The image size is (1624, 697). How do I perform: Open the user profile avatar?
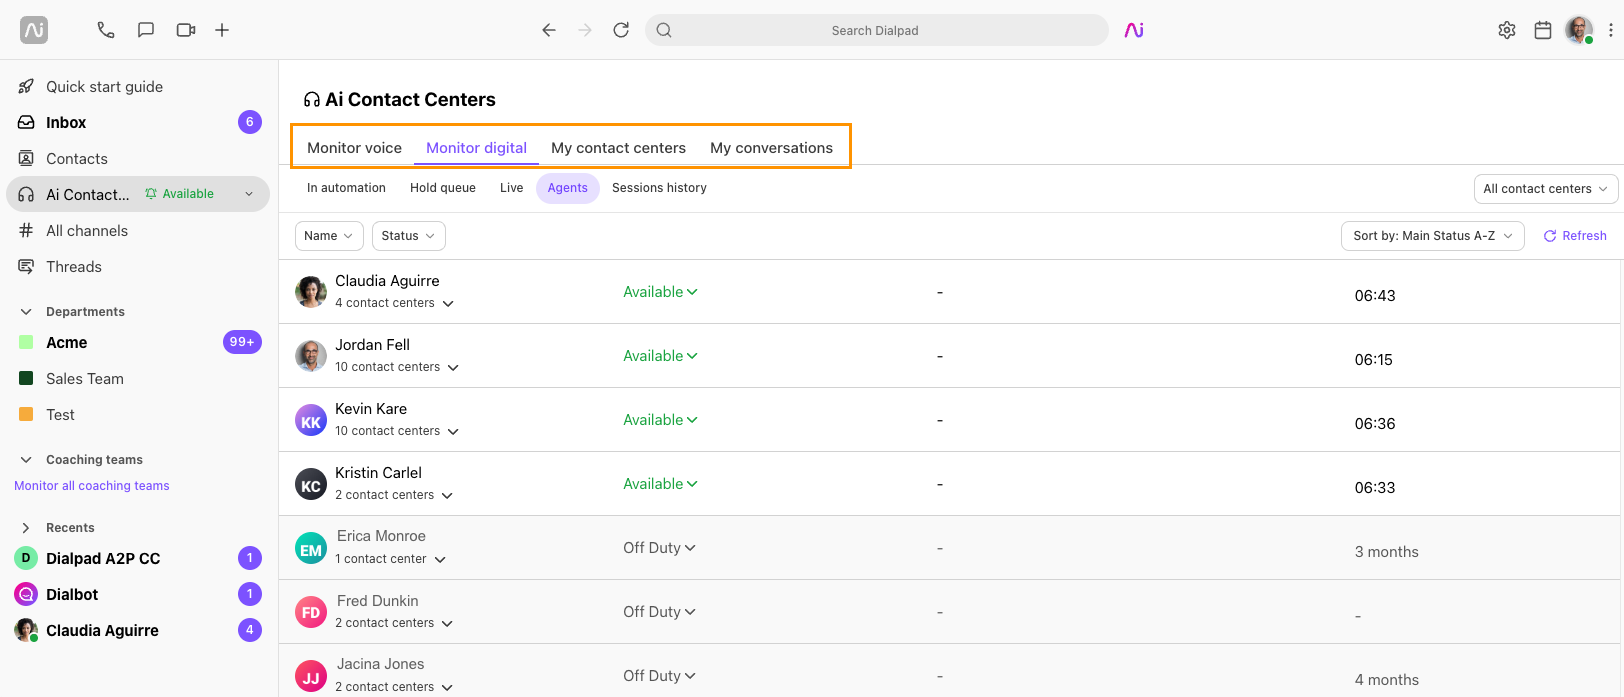point(1580,30)
